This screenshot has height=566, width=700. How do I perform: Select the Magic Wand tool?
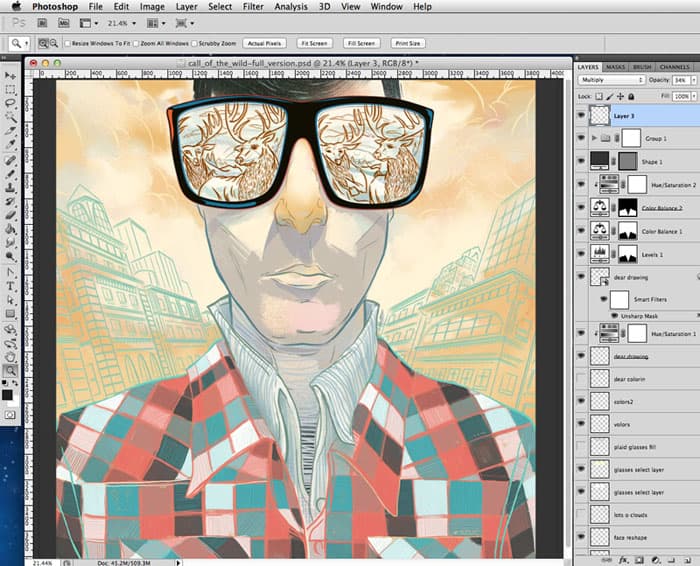[x=10, y=117]
